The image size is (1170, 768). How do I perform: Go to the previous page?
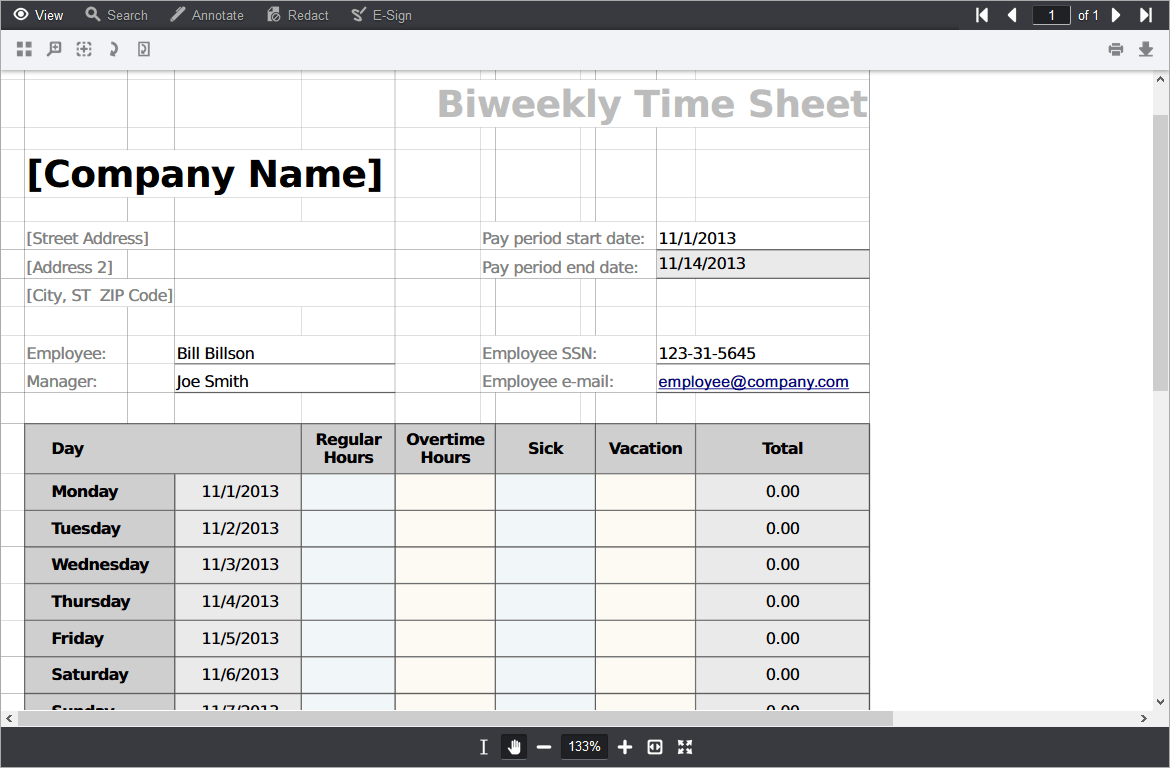1011,14
